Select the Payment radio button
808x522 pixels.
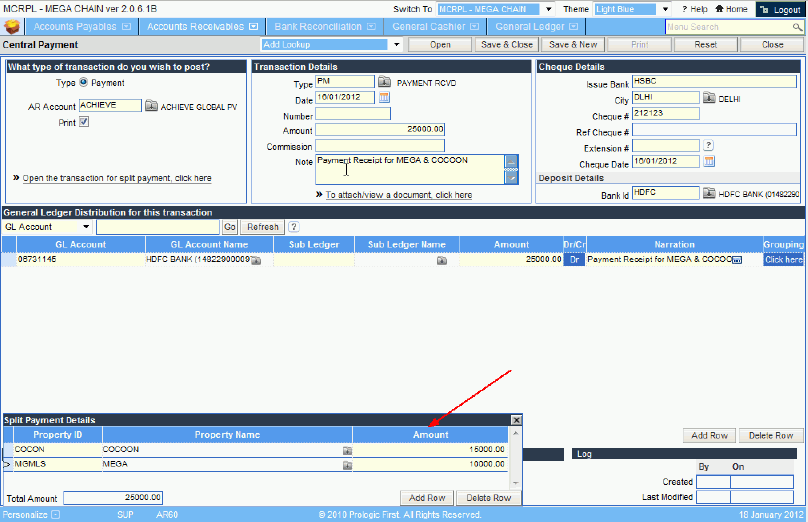[x=83, y=83]
